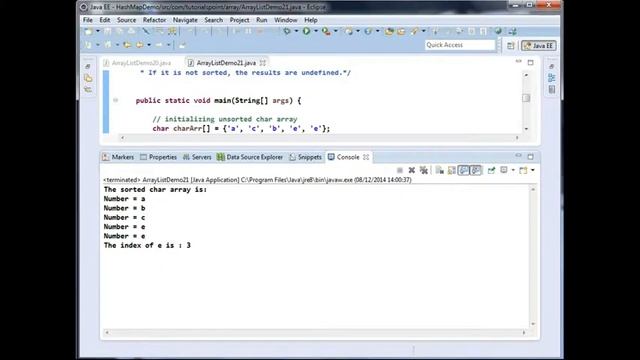The width and height of the screenshot is (640, 360).
Task: Toggle Show Console When Standard Out Changes
Action: [464, 170]
